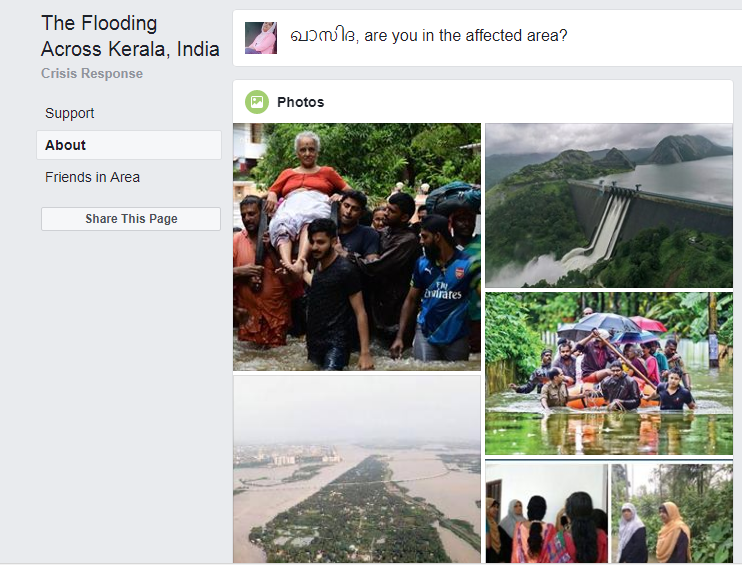
Task: Click the green Photos section icon
Action: coord(257,102)
